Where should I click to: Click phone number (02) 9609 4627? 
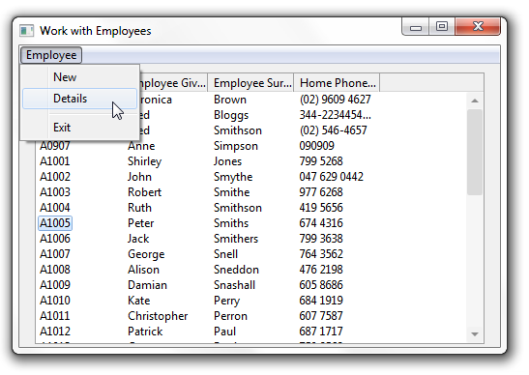[x=335, y=99]
